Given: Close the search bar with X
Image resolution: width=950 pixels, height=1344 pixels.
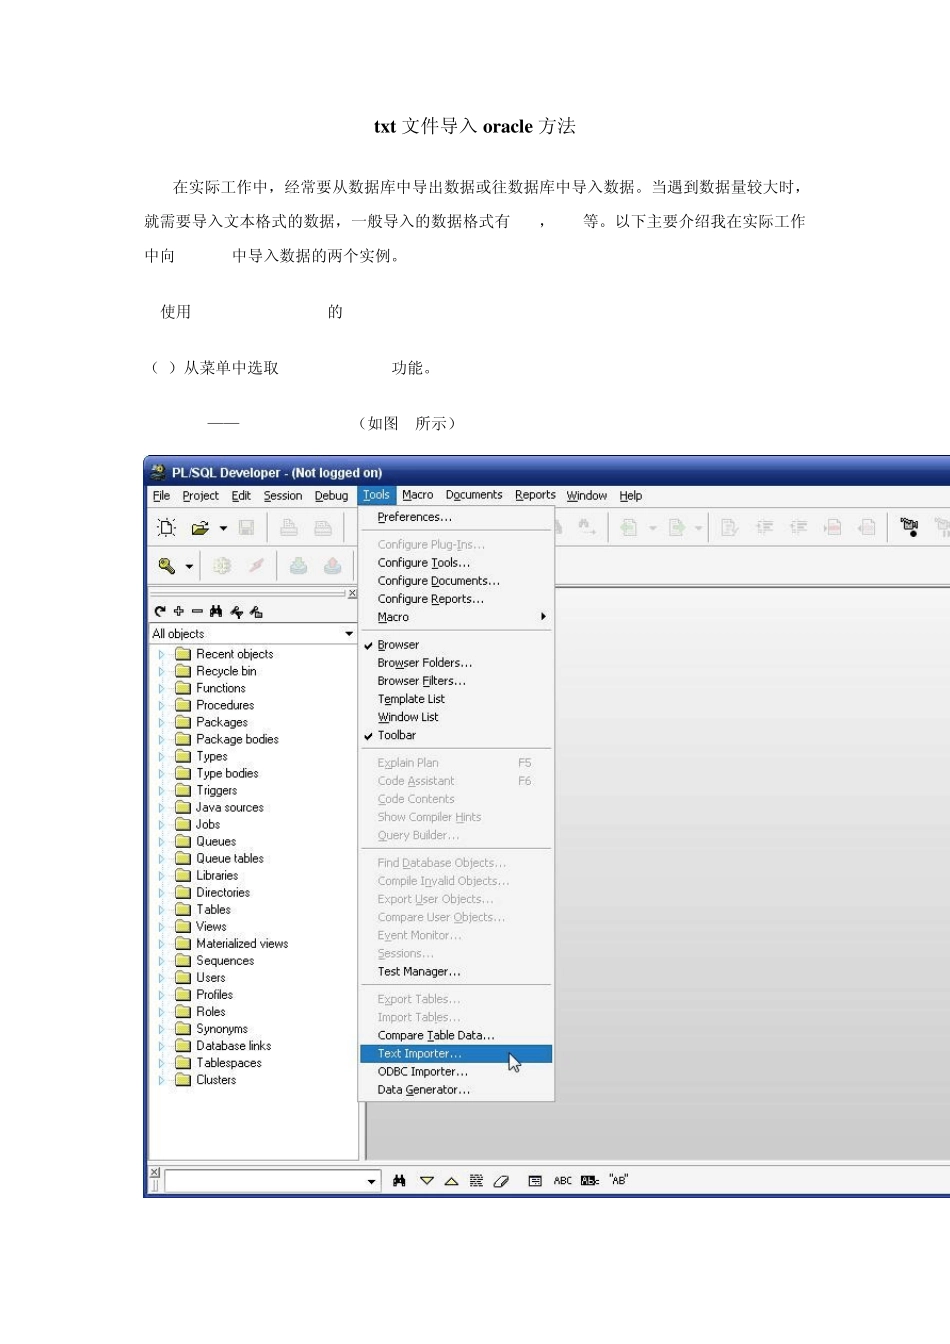Looking at the screenshot, I should (154, 1171).
